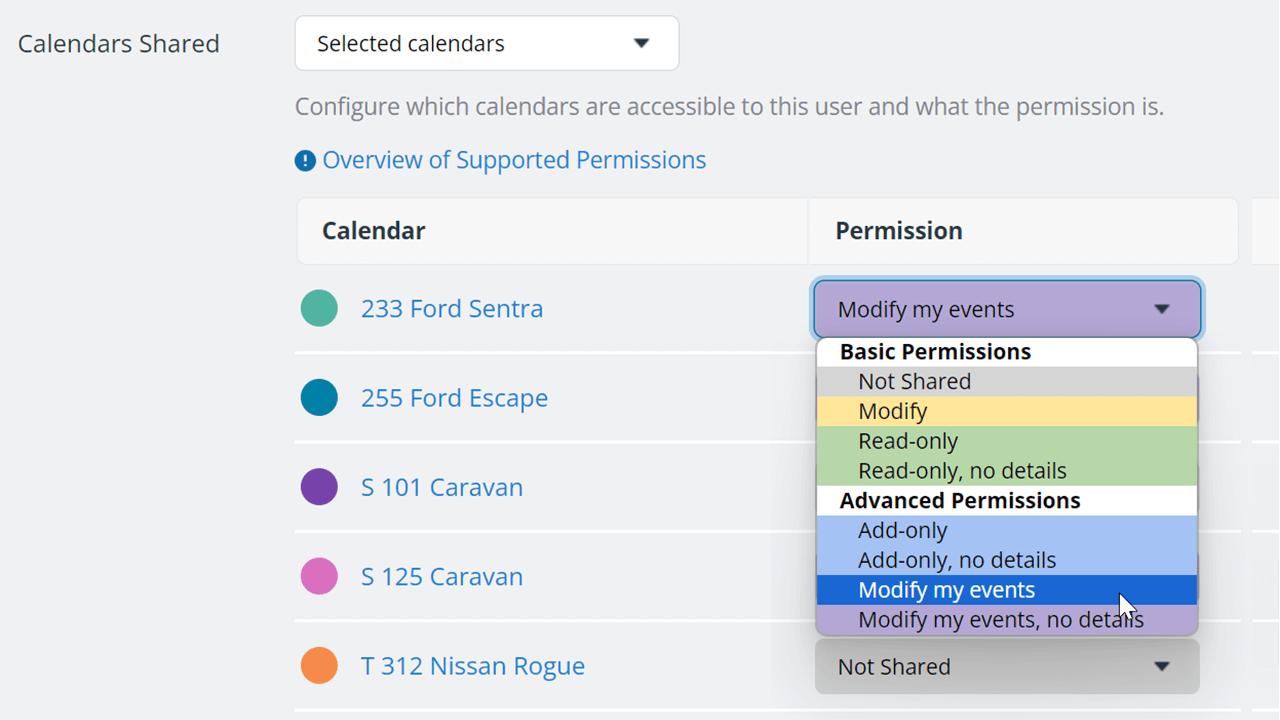Click the green 233 Ford Sentra color circle
This screenshot has height=720, width=1280.
pyautogui.click(x=319, y=308)
